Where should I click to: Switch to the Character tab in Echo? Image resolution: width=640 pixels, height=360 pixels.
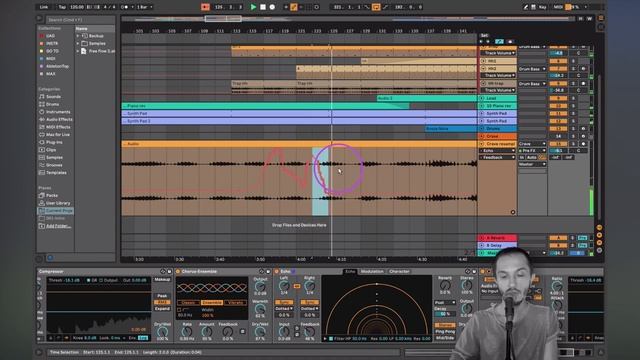(x=399, y=271)
